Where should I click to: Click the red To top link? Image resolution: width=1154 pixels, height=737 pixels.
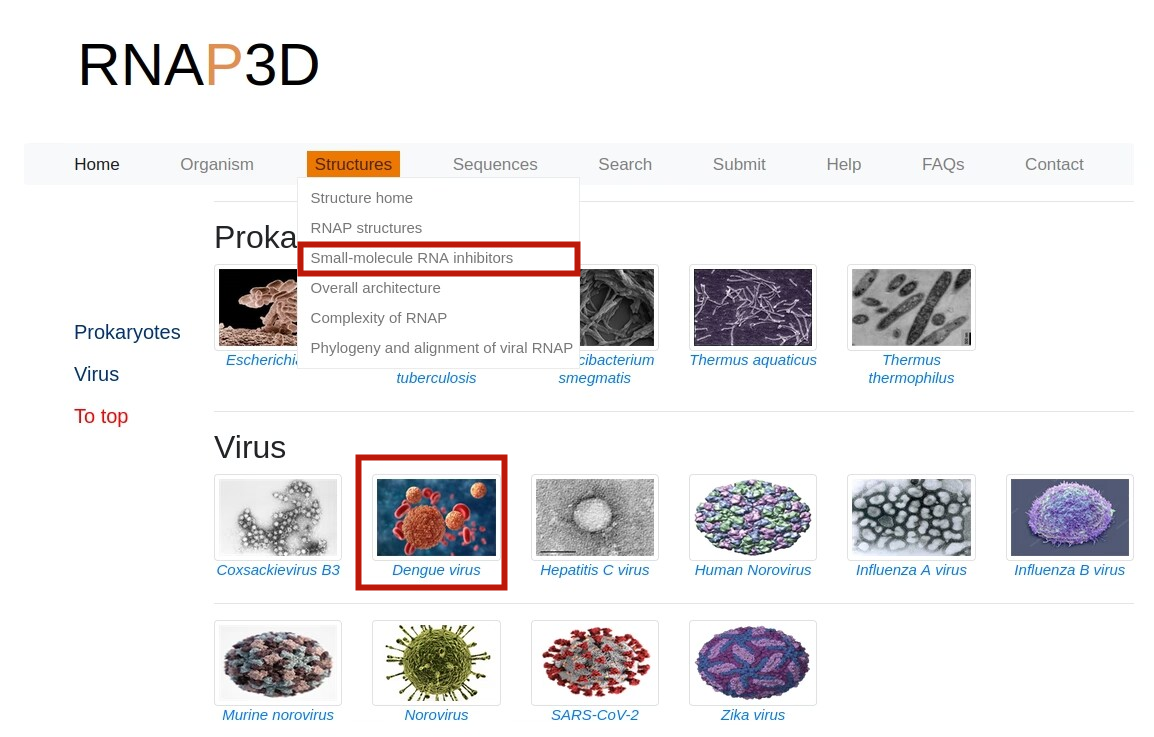pos(101,416)
